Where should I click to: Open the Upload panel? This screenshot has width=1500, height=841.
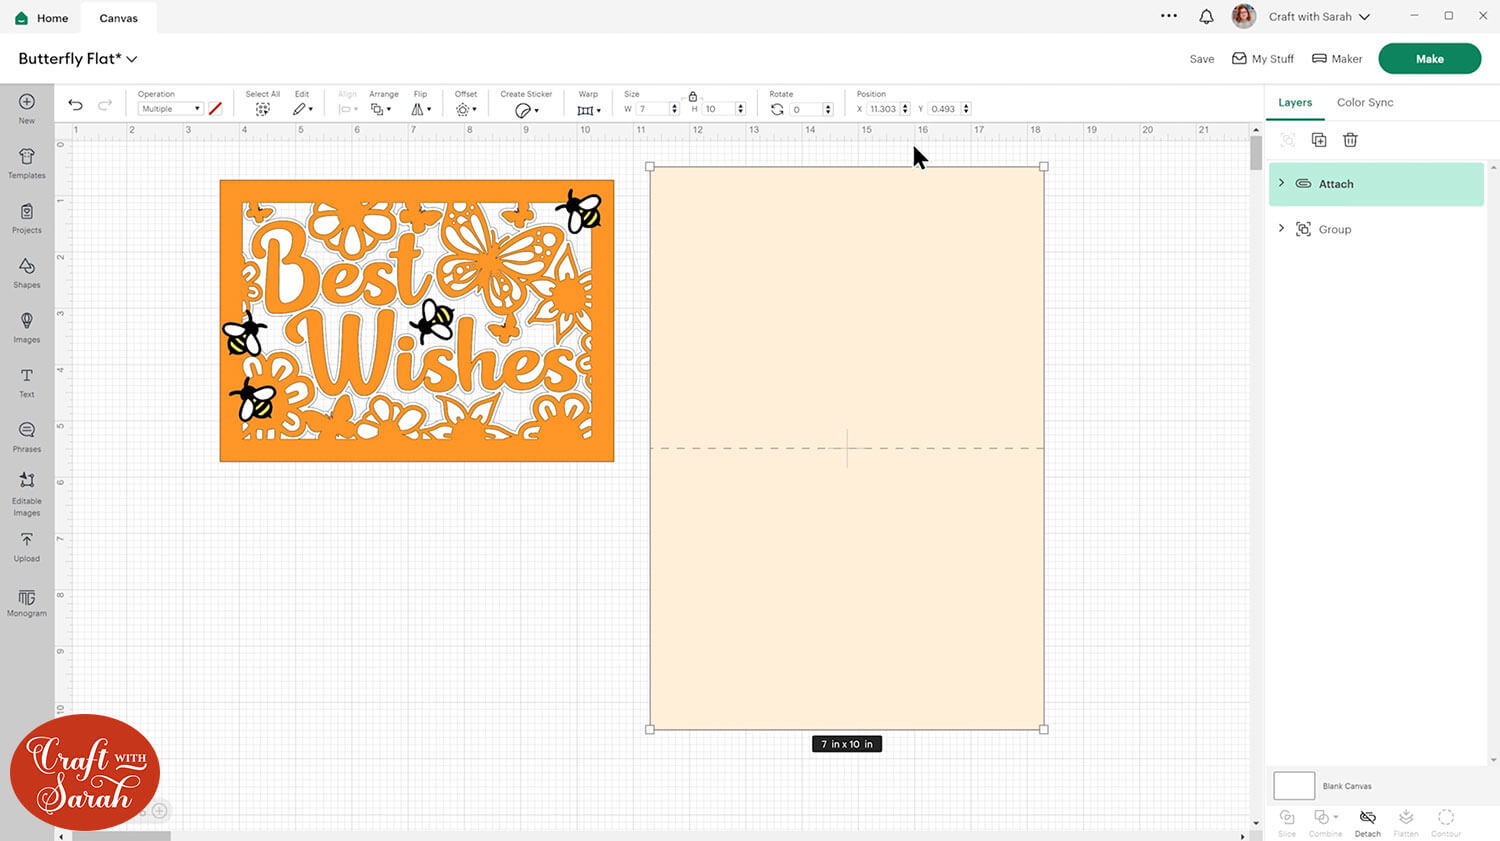27,545
